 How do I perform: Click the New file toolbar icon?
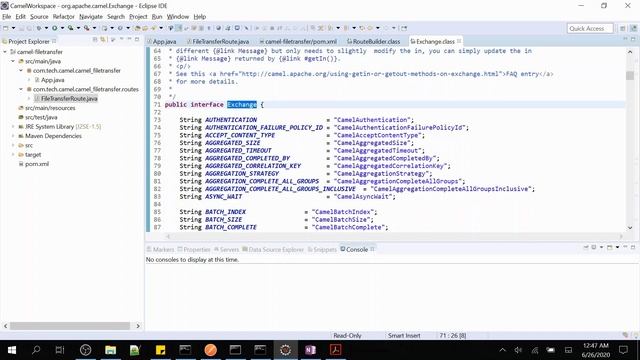coord(6,28)
